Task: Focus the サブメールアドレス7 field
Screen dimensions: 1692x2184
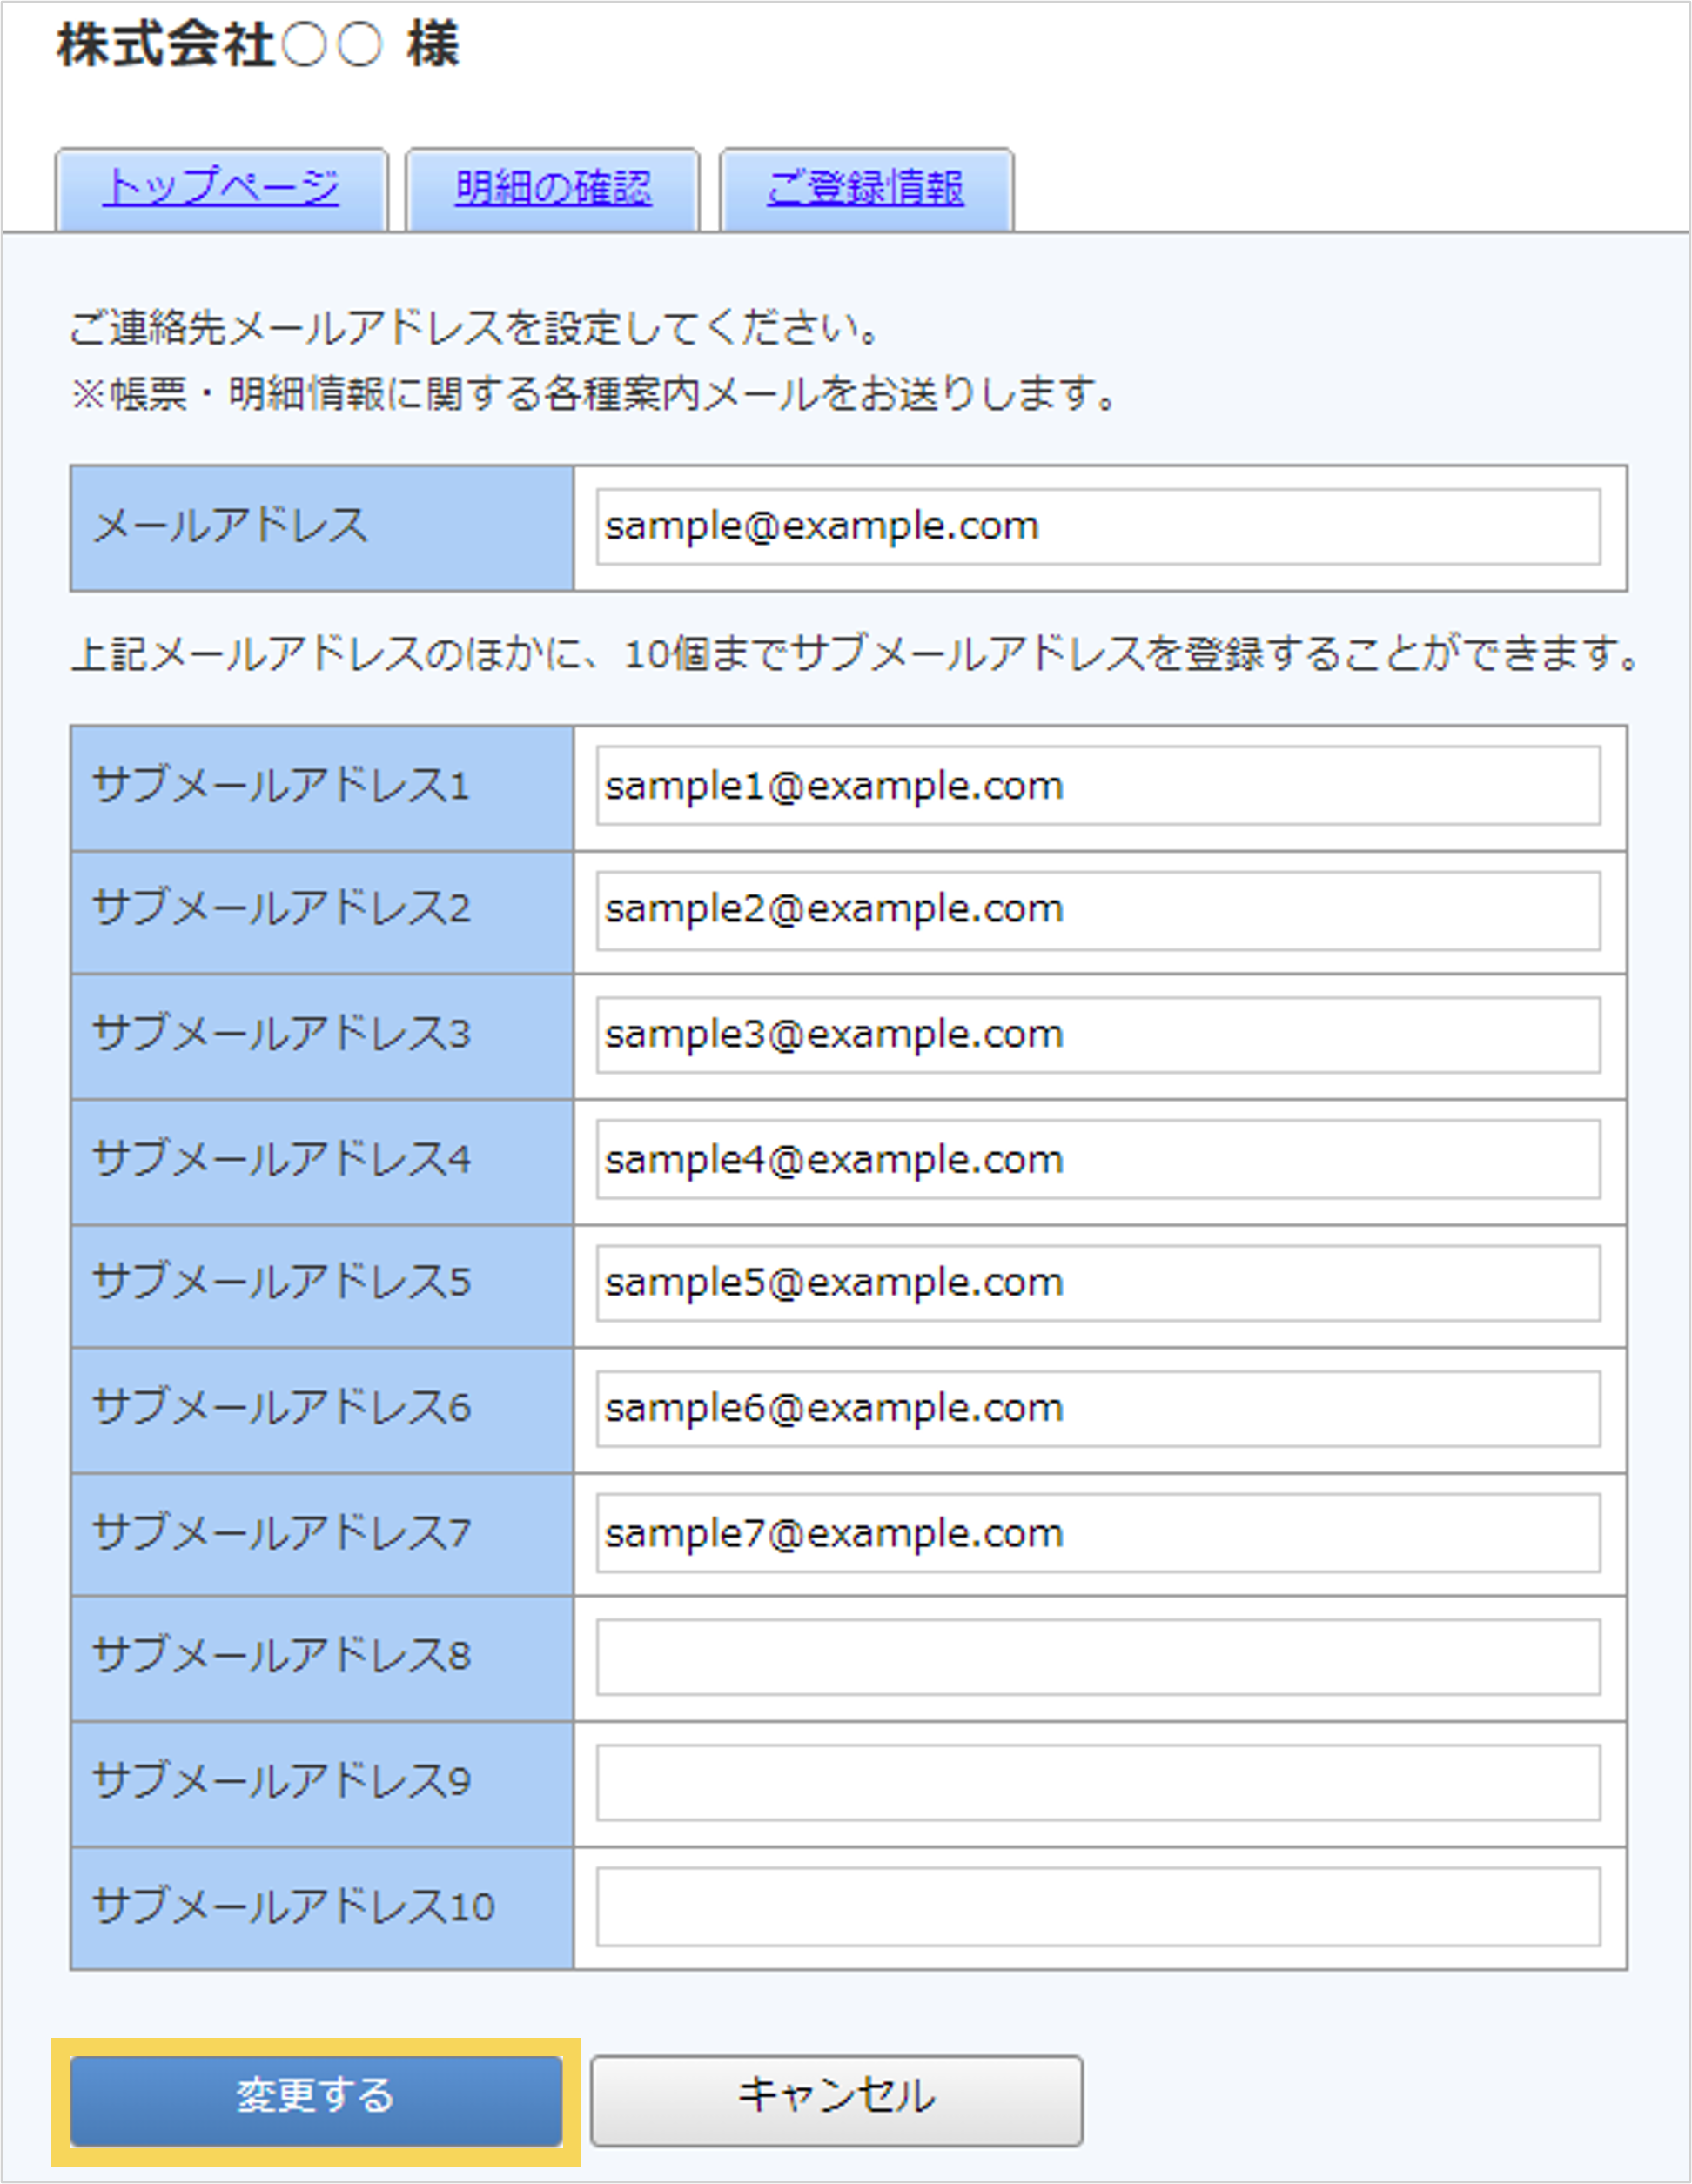Action: click(1100, 1534)
